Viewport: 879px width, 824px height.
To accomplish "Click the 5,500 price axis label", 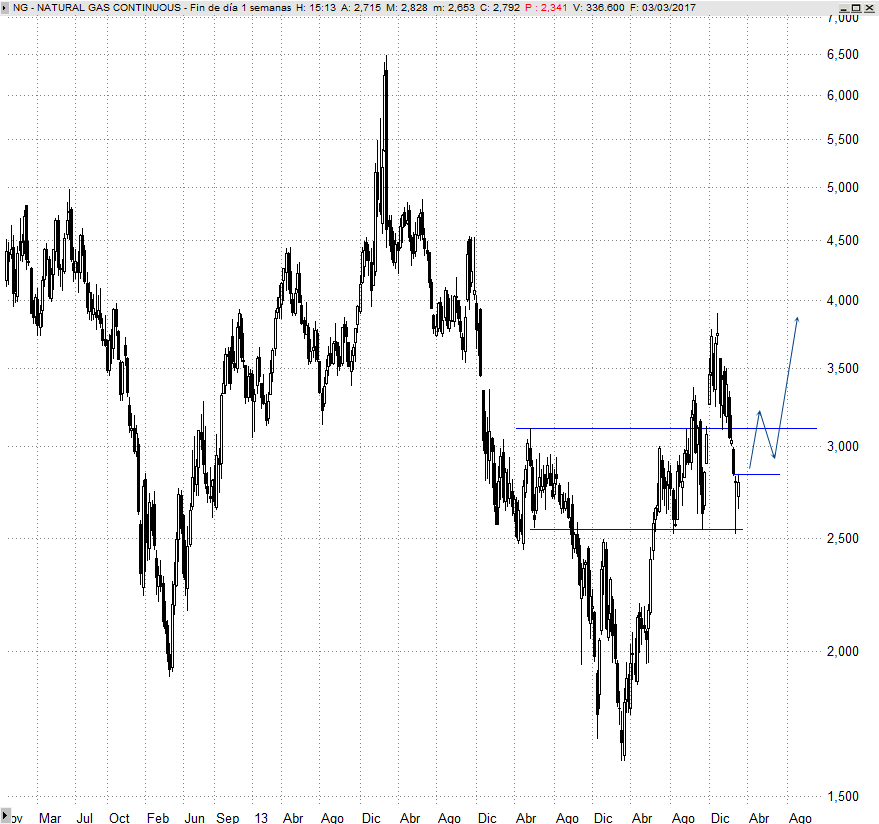I will pos(843,140).
